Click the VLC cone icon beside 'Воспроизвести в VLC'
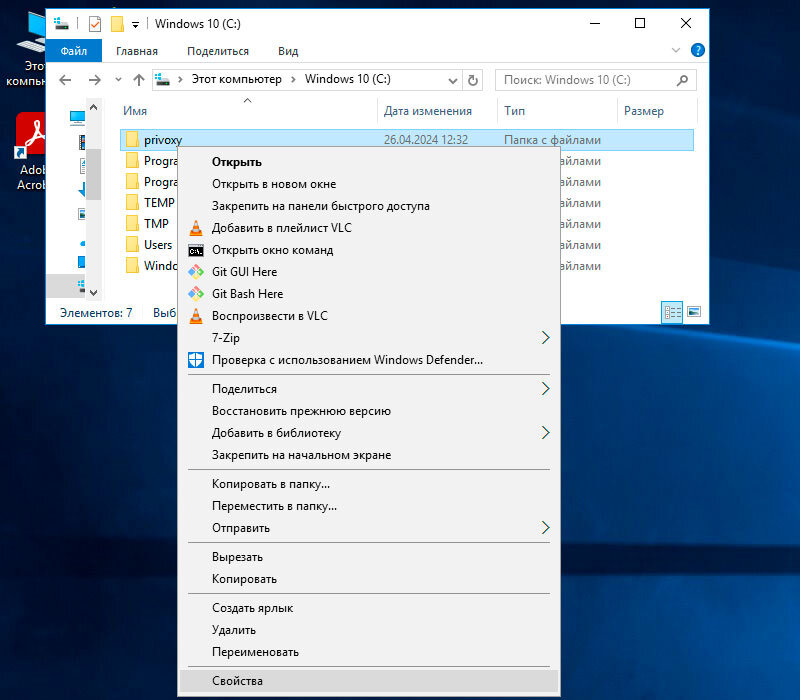 [196, 316]
